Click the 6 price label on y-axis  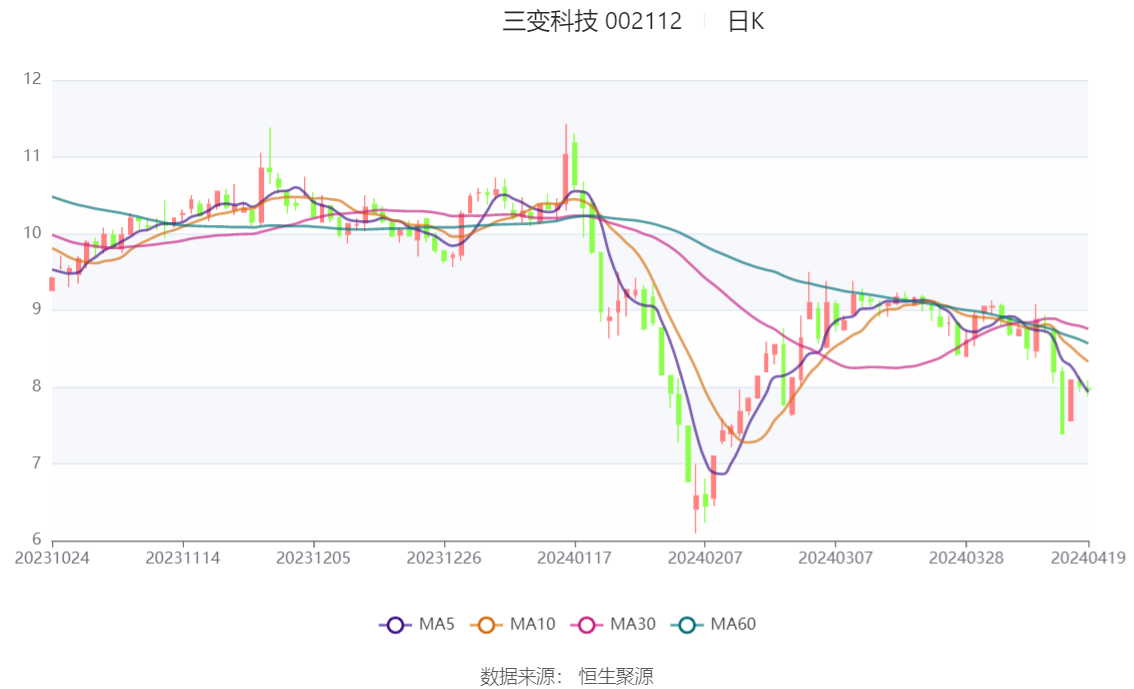point(38,540)
